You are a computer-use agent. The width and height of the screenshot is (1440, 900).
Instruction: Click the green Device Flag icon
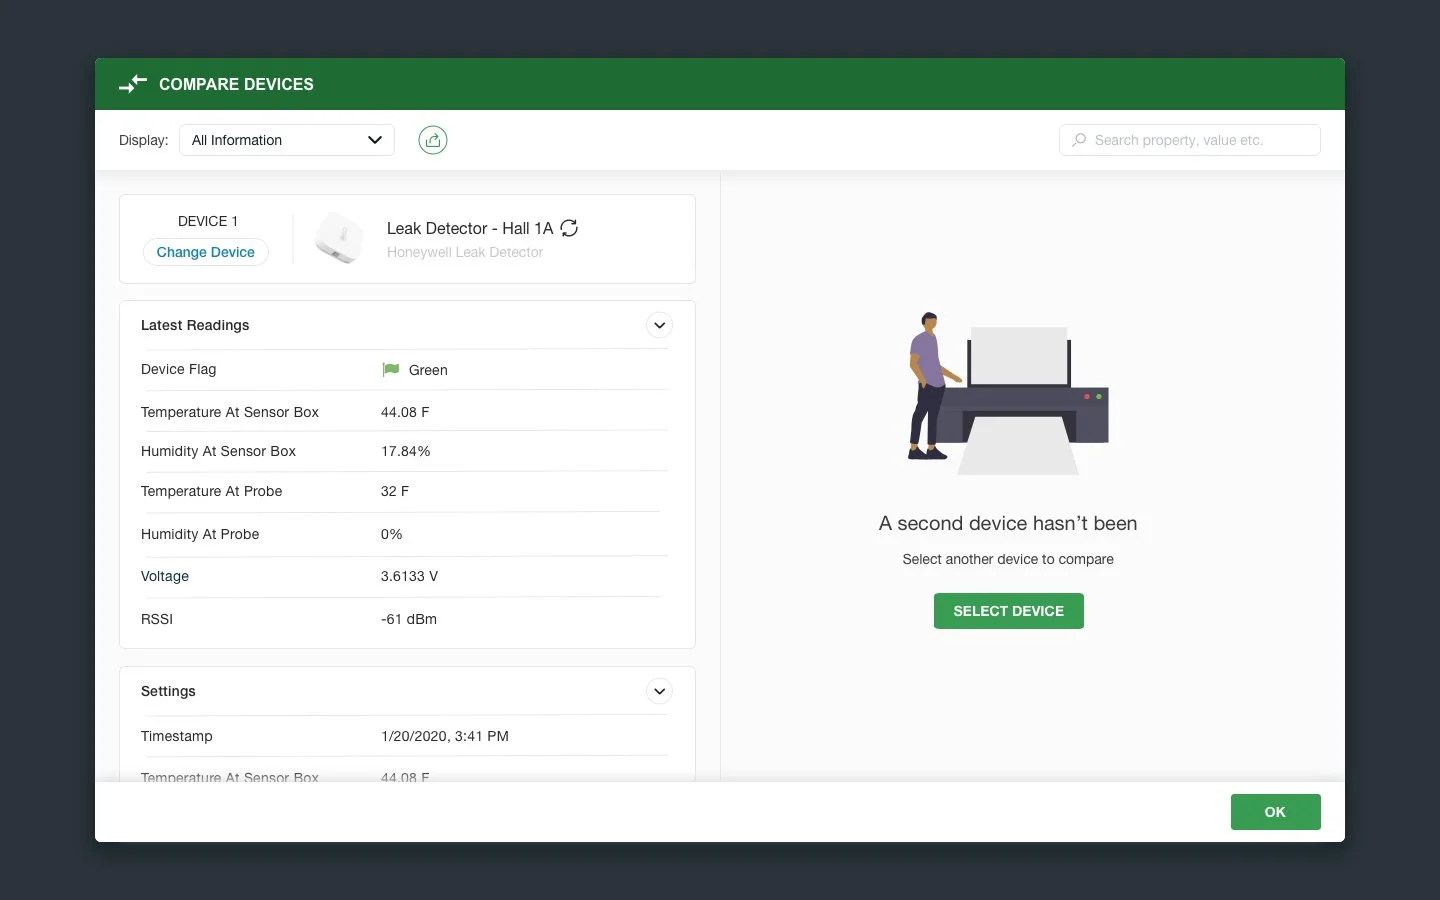(x=391, y=370)
